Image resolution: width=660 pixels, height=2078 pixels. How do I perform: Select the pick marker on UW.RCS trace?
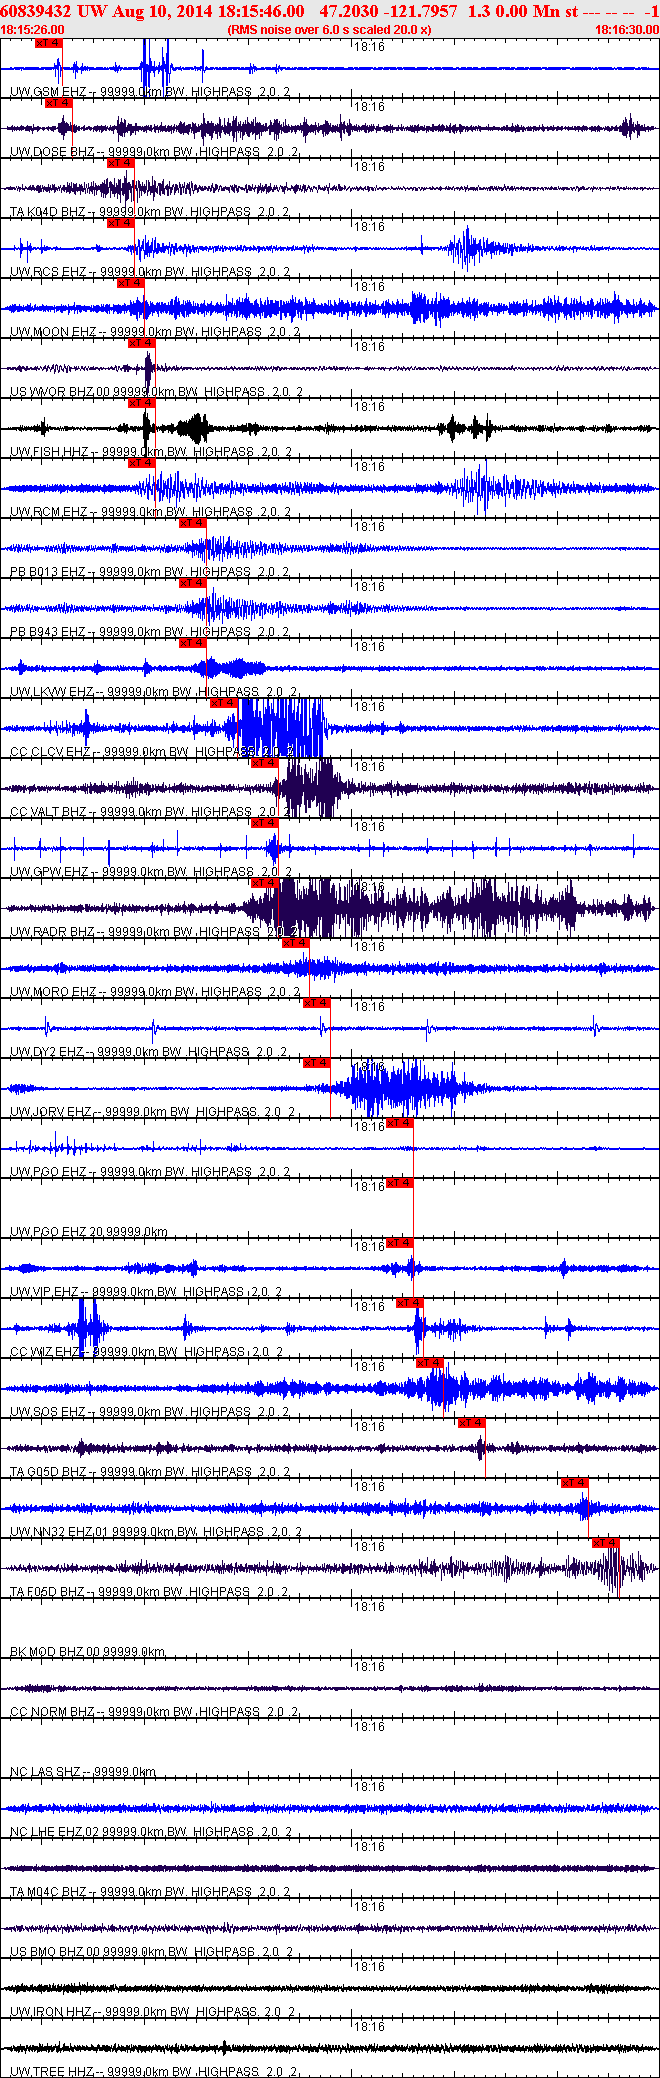pos(120,223)
